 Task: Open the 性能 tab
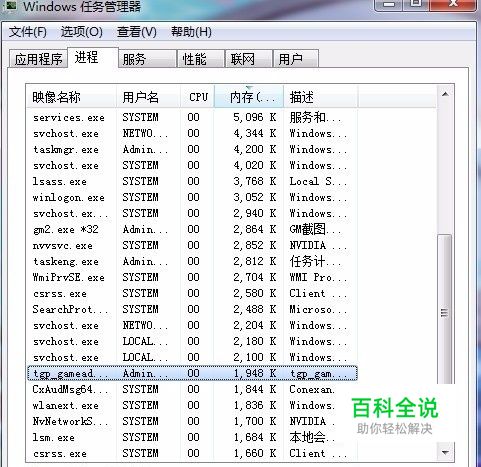tap(201, 59)
